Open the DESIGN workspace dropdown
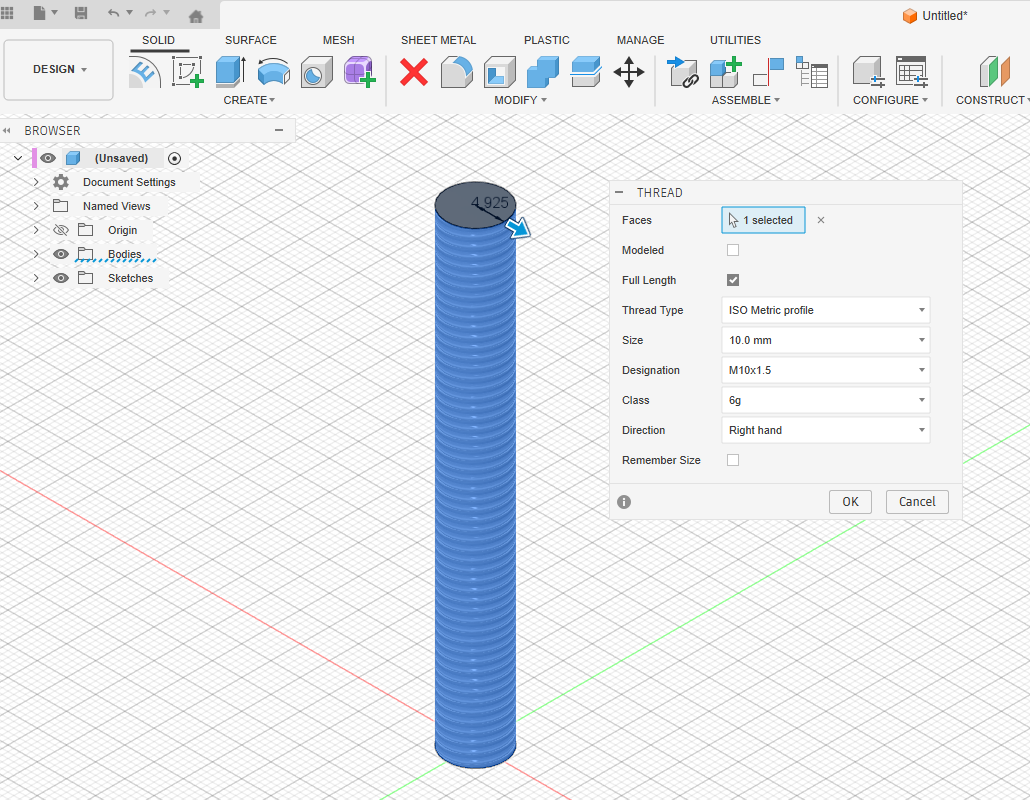 click(x=58, y=70)
